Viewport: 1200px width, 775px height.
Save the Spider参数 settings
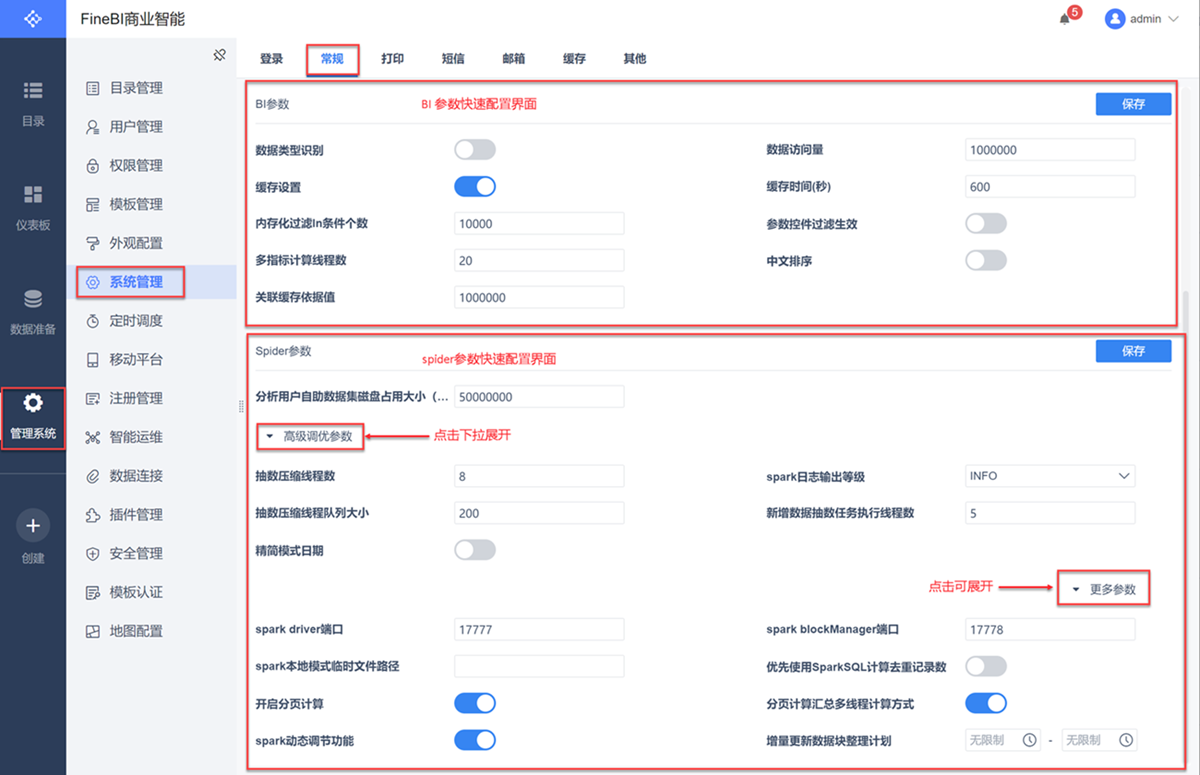point(1133,351)
